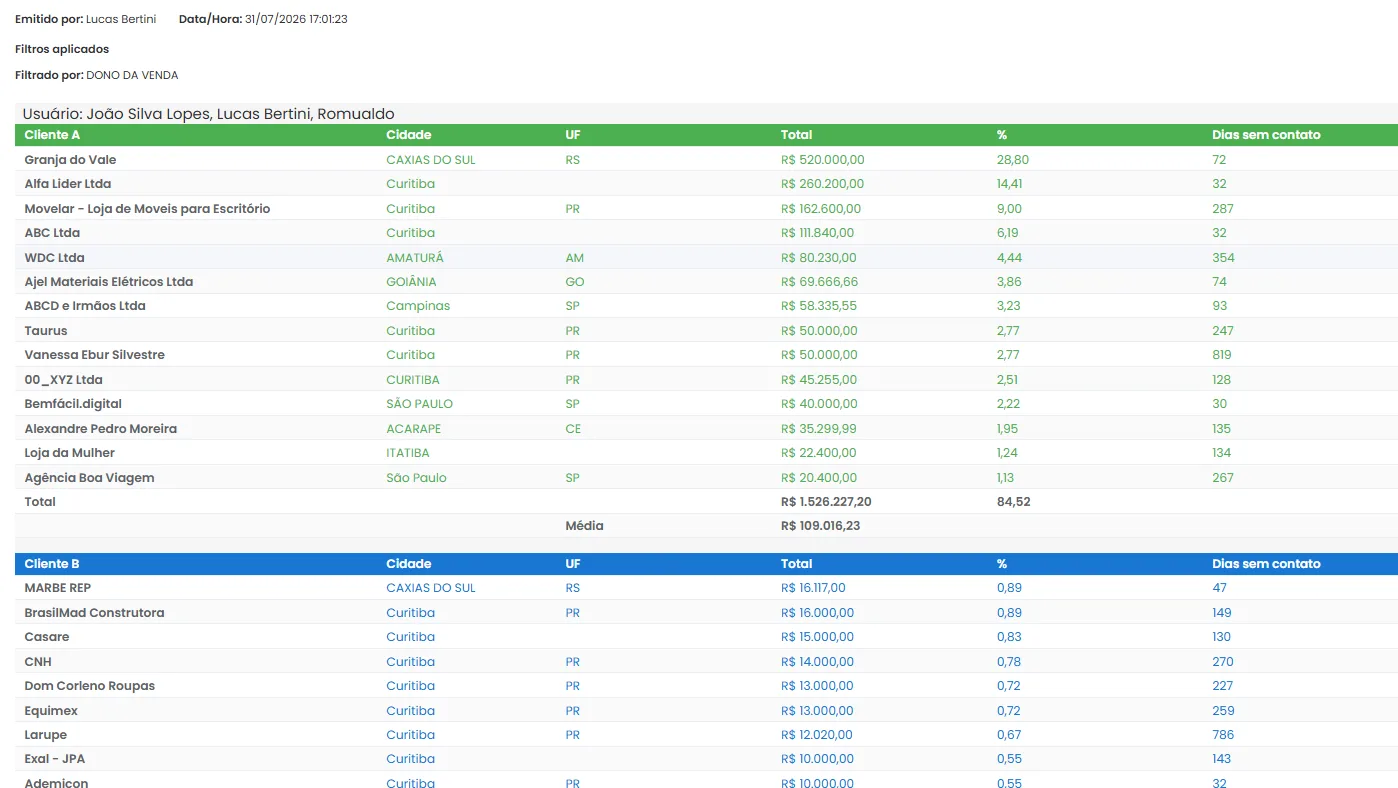Select the 'Taurus' client row
This screenshot has height=788, width=1398.
(x=706, y=331)
